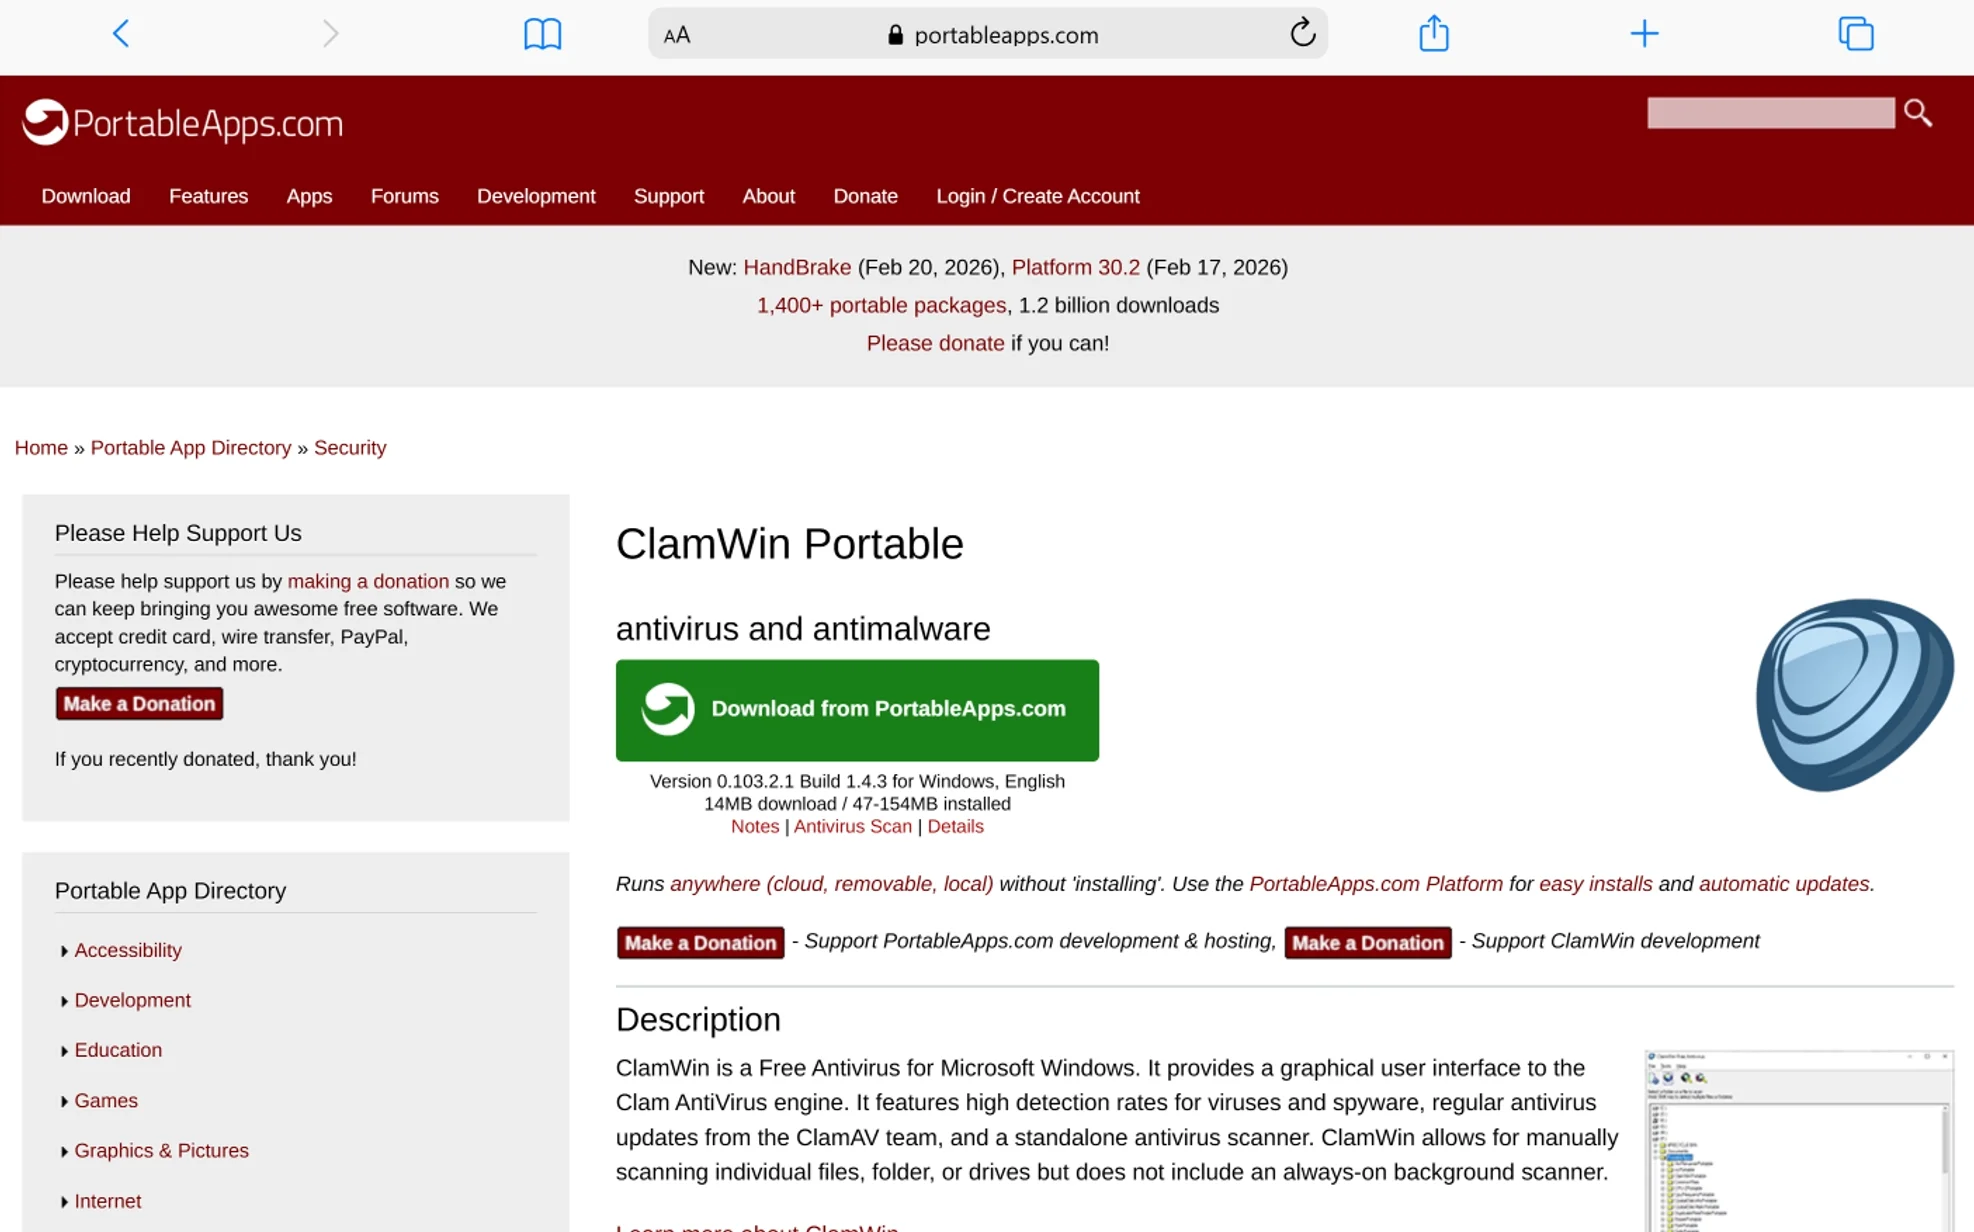Click the ClamWin shell logo image
The height and width of the screenshot is (1232, 1974).
(x=1855, y=695)
